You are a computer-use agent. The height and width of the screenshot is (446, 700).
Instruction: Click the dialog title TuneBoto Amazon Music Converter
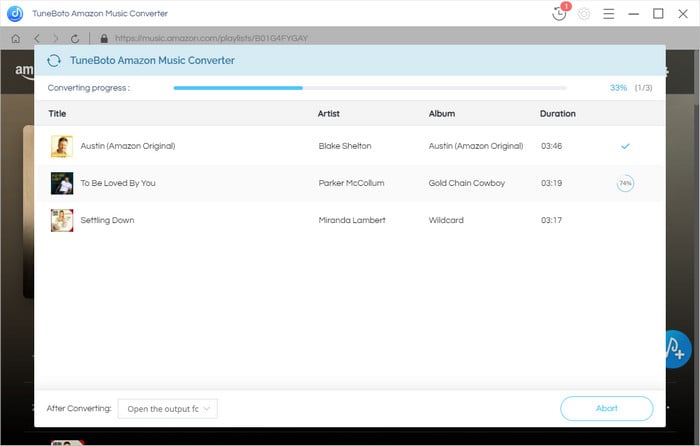(152, 60)
